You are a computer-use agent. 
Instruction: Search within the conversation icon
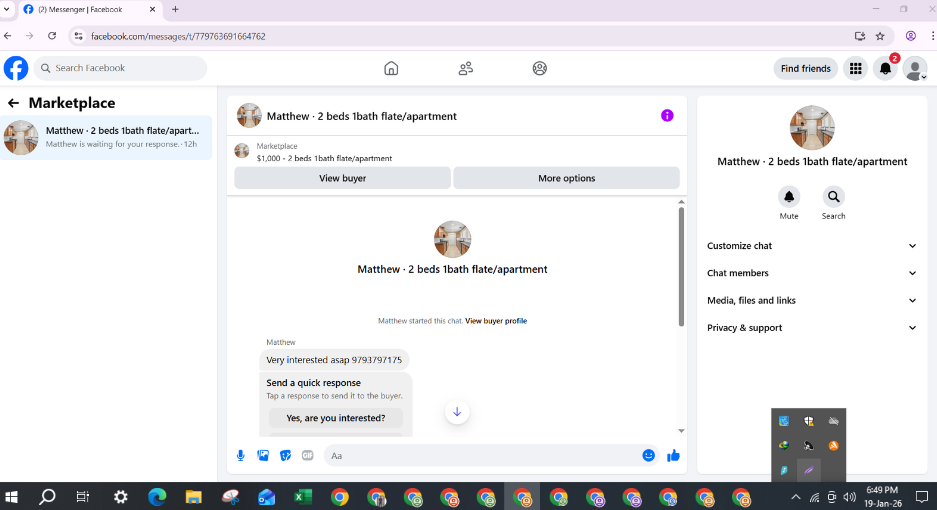[834, 197]
